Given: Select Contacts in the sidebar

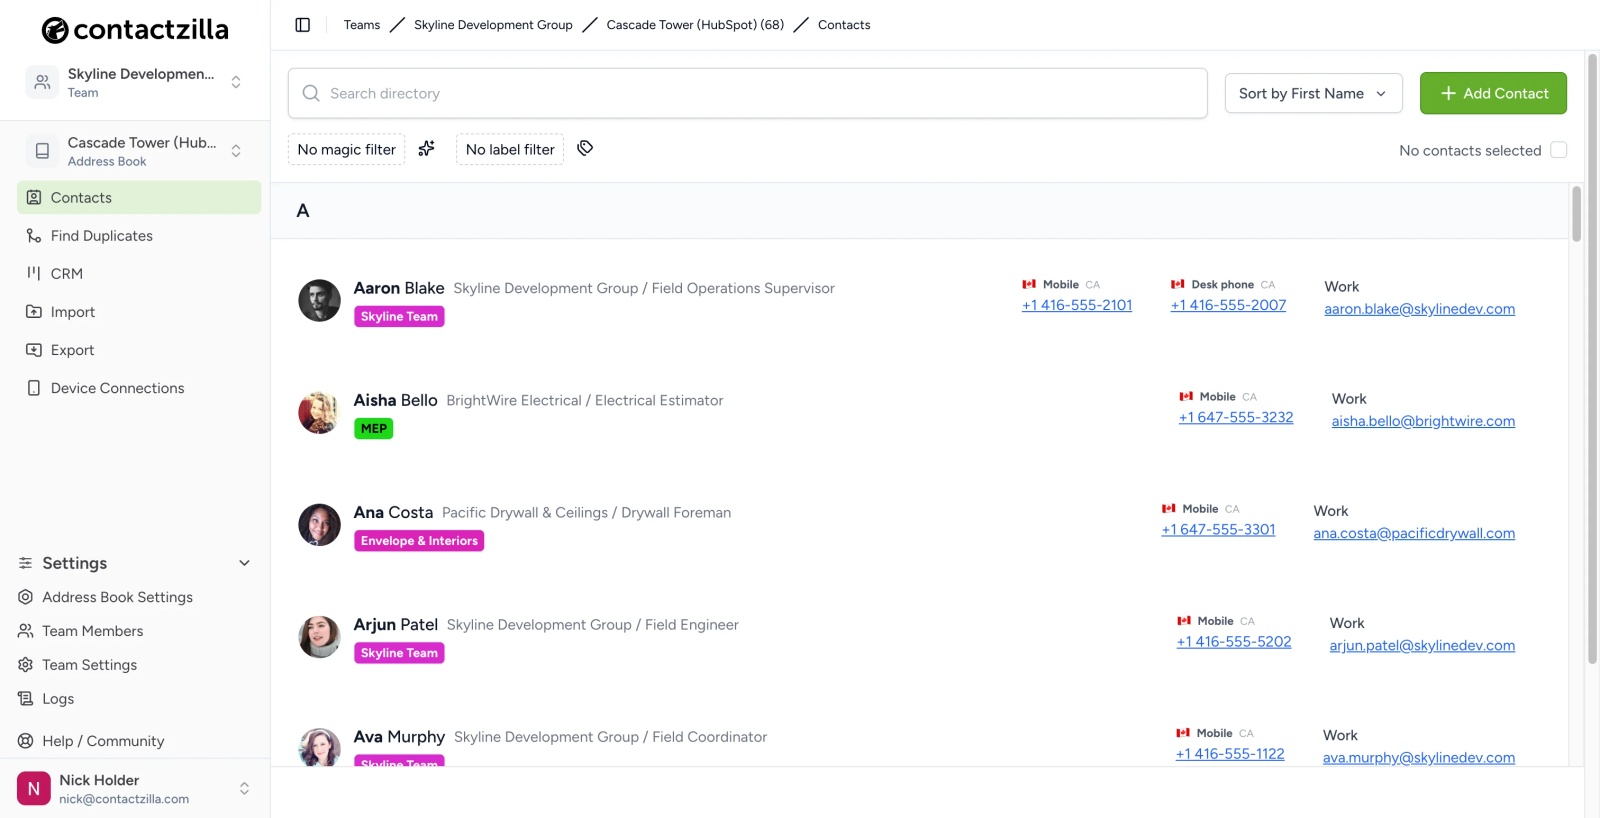Looking at the screenshot, I should point(139,198).
